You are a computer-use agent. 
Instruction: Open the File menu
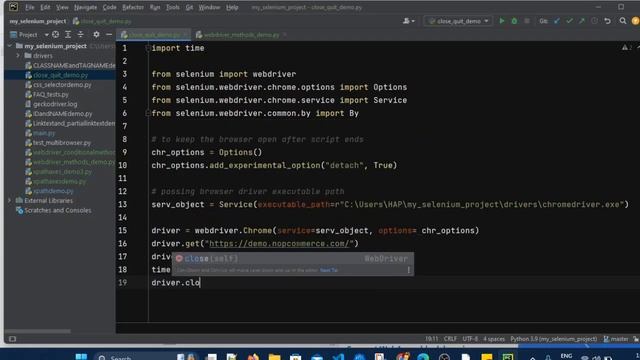point(29,7)
